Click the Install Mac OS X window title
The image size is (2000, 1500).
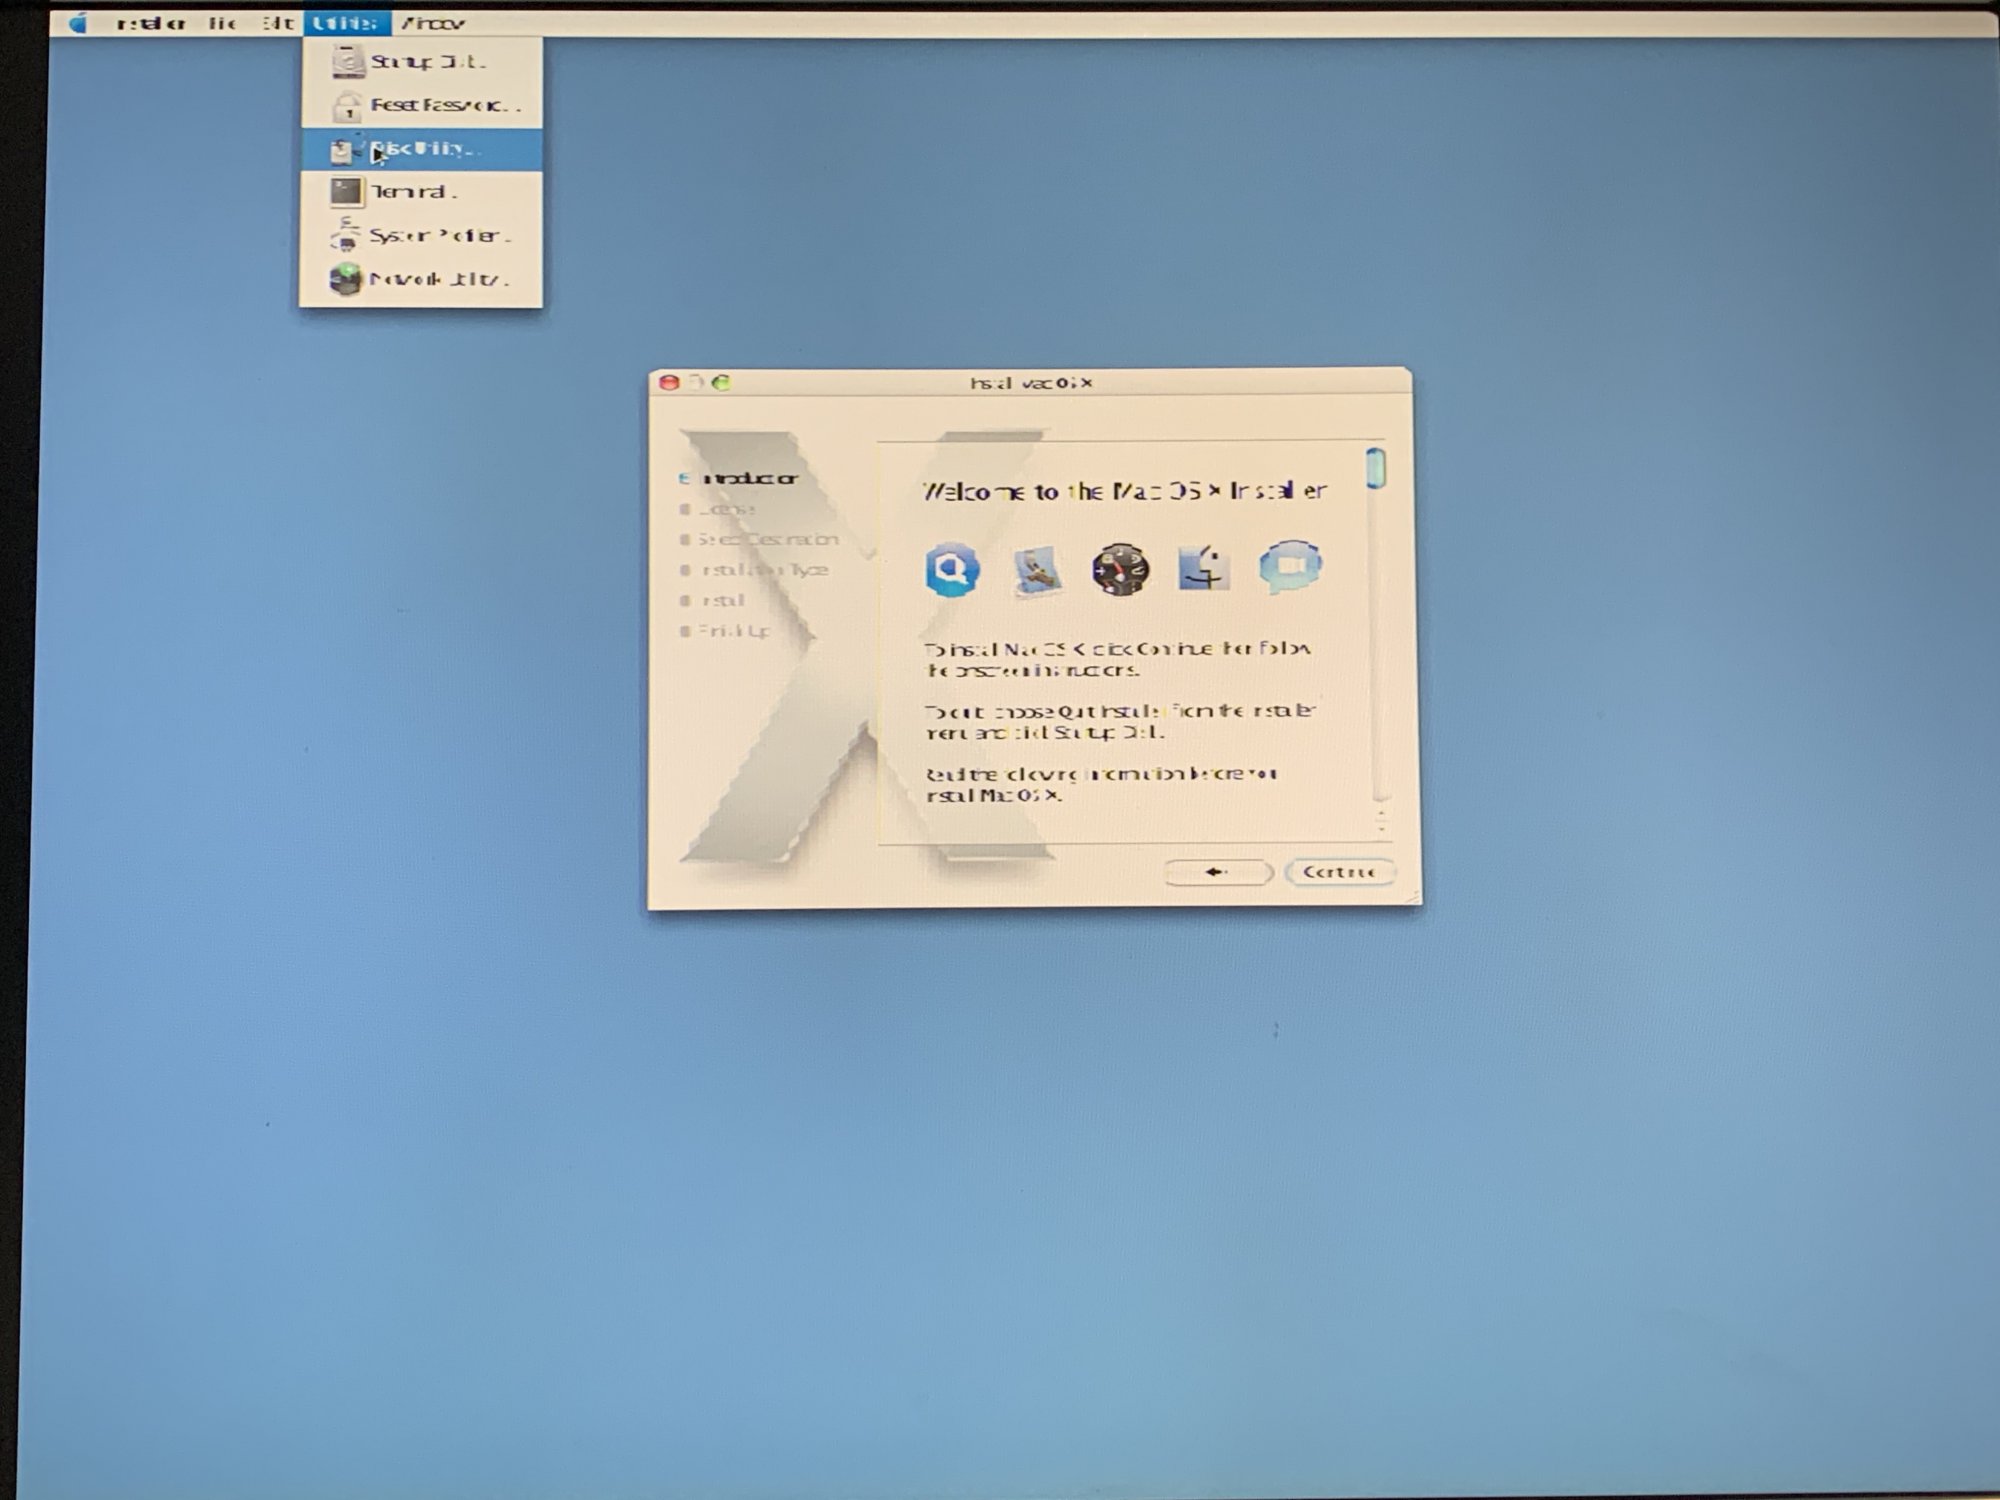coord(1031,383)
